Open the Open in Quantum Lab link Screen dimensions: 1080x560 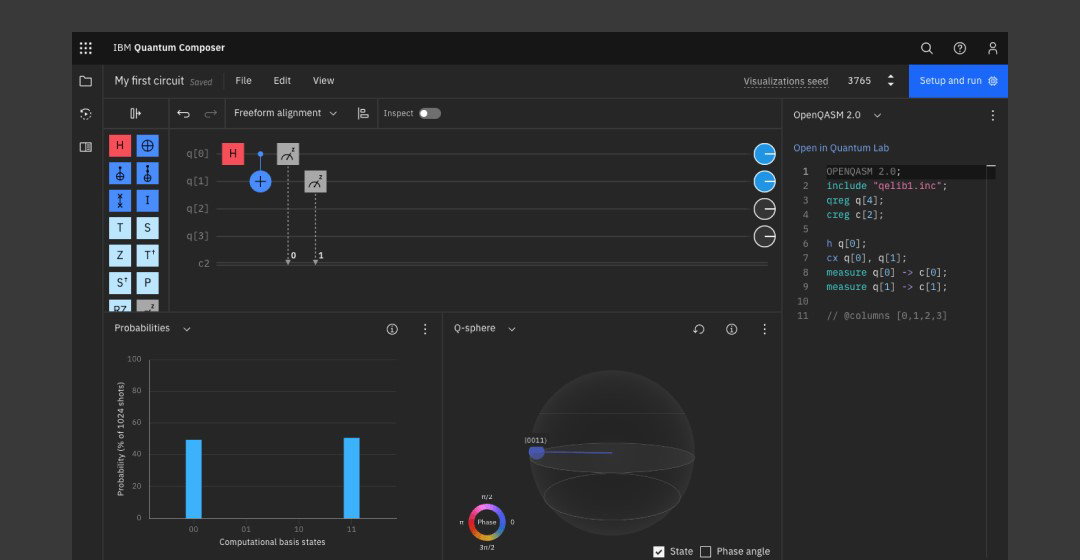pyautogui.click(x=841, y=148)
